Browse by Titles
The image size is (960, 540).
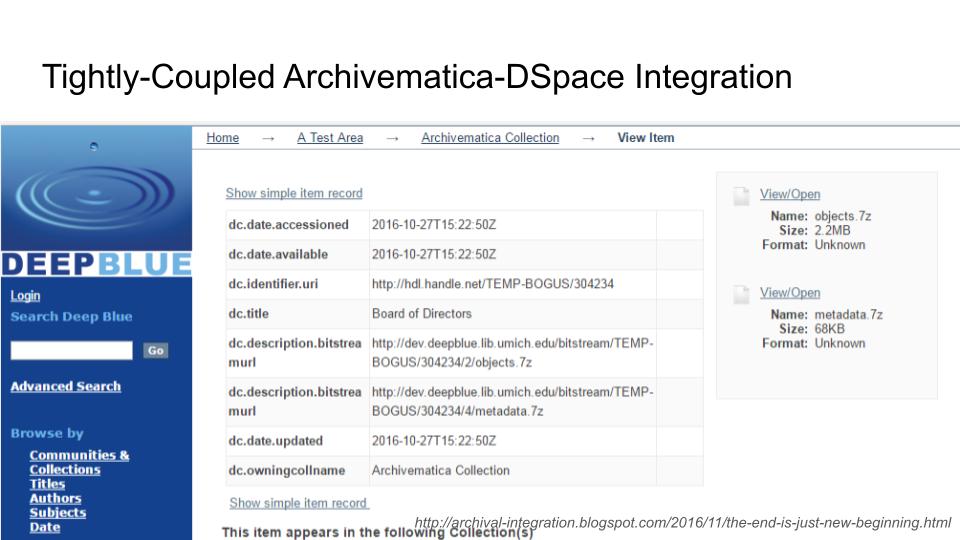pos(47,484)
